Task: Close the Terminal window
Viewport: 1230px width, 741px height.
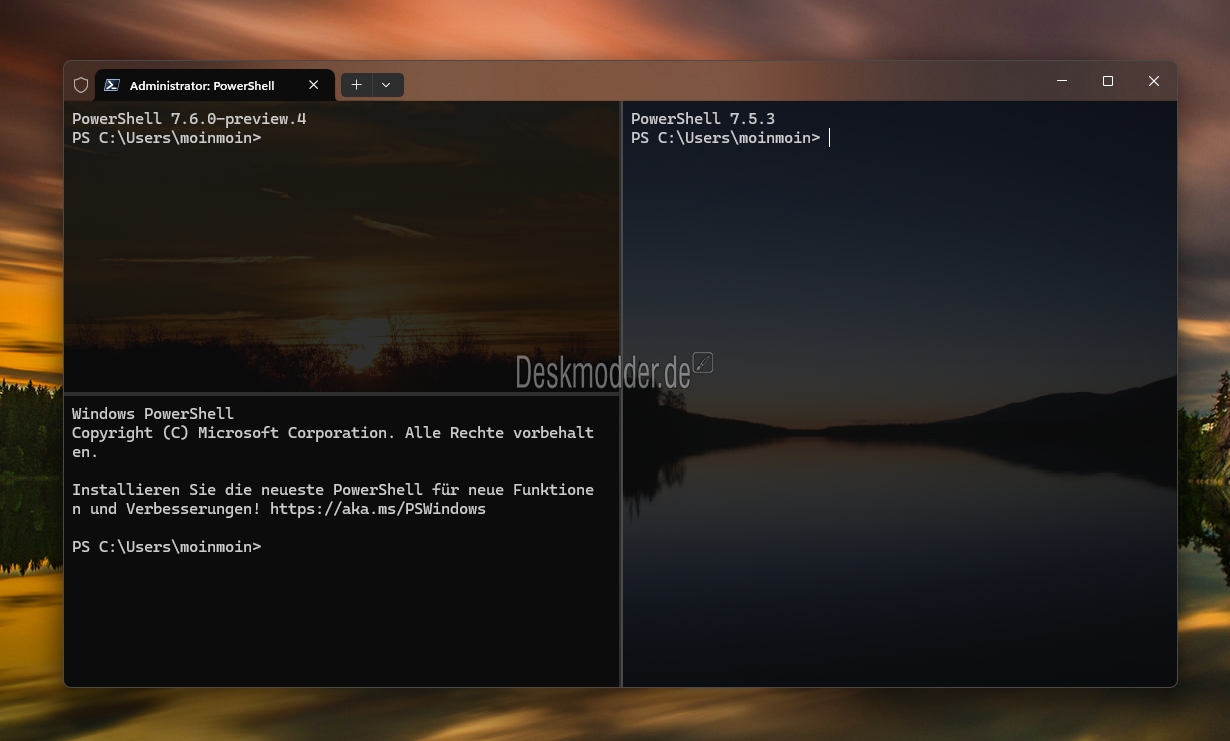Action: (x=1154, y=81)
